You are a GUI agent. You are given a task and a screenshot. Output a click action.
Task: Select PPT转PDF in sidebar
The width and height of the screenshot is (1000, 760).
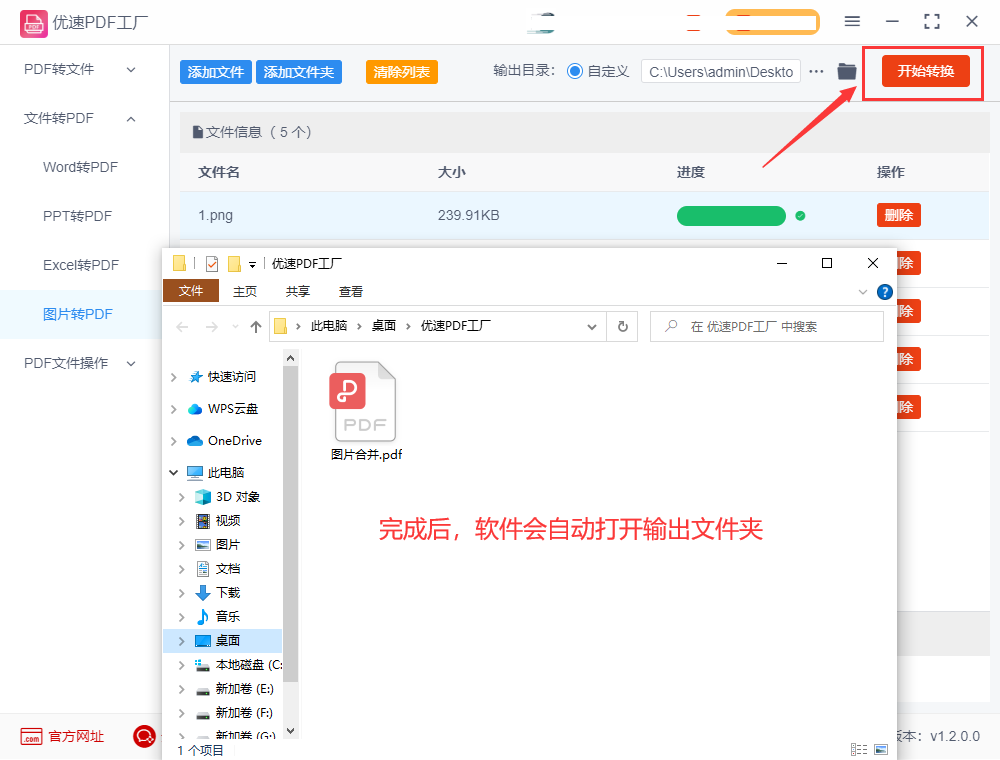(78, 216)
